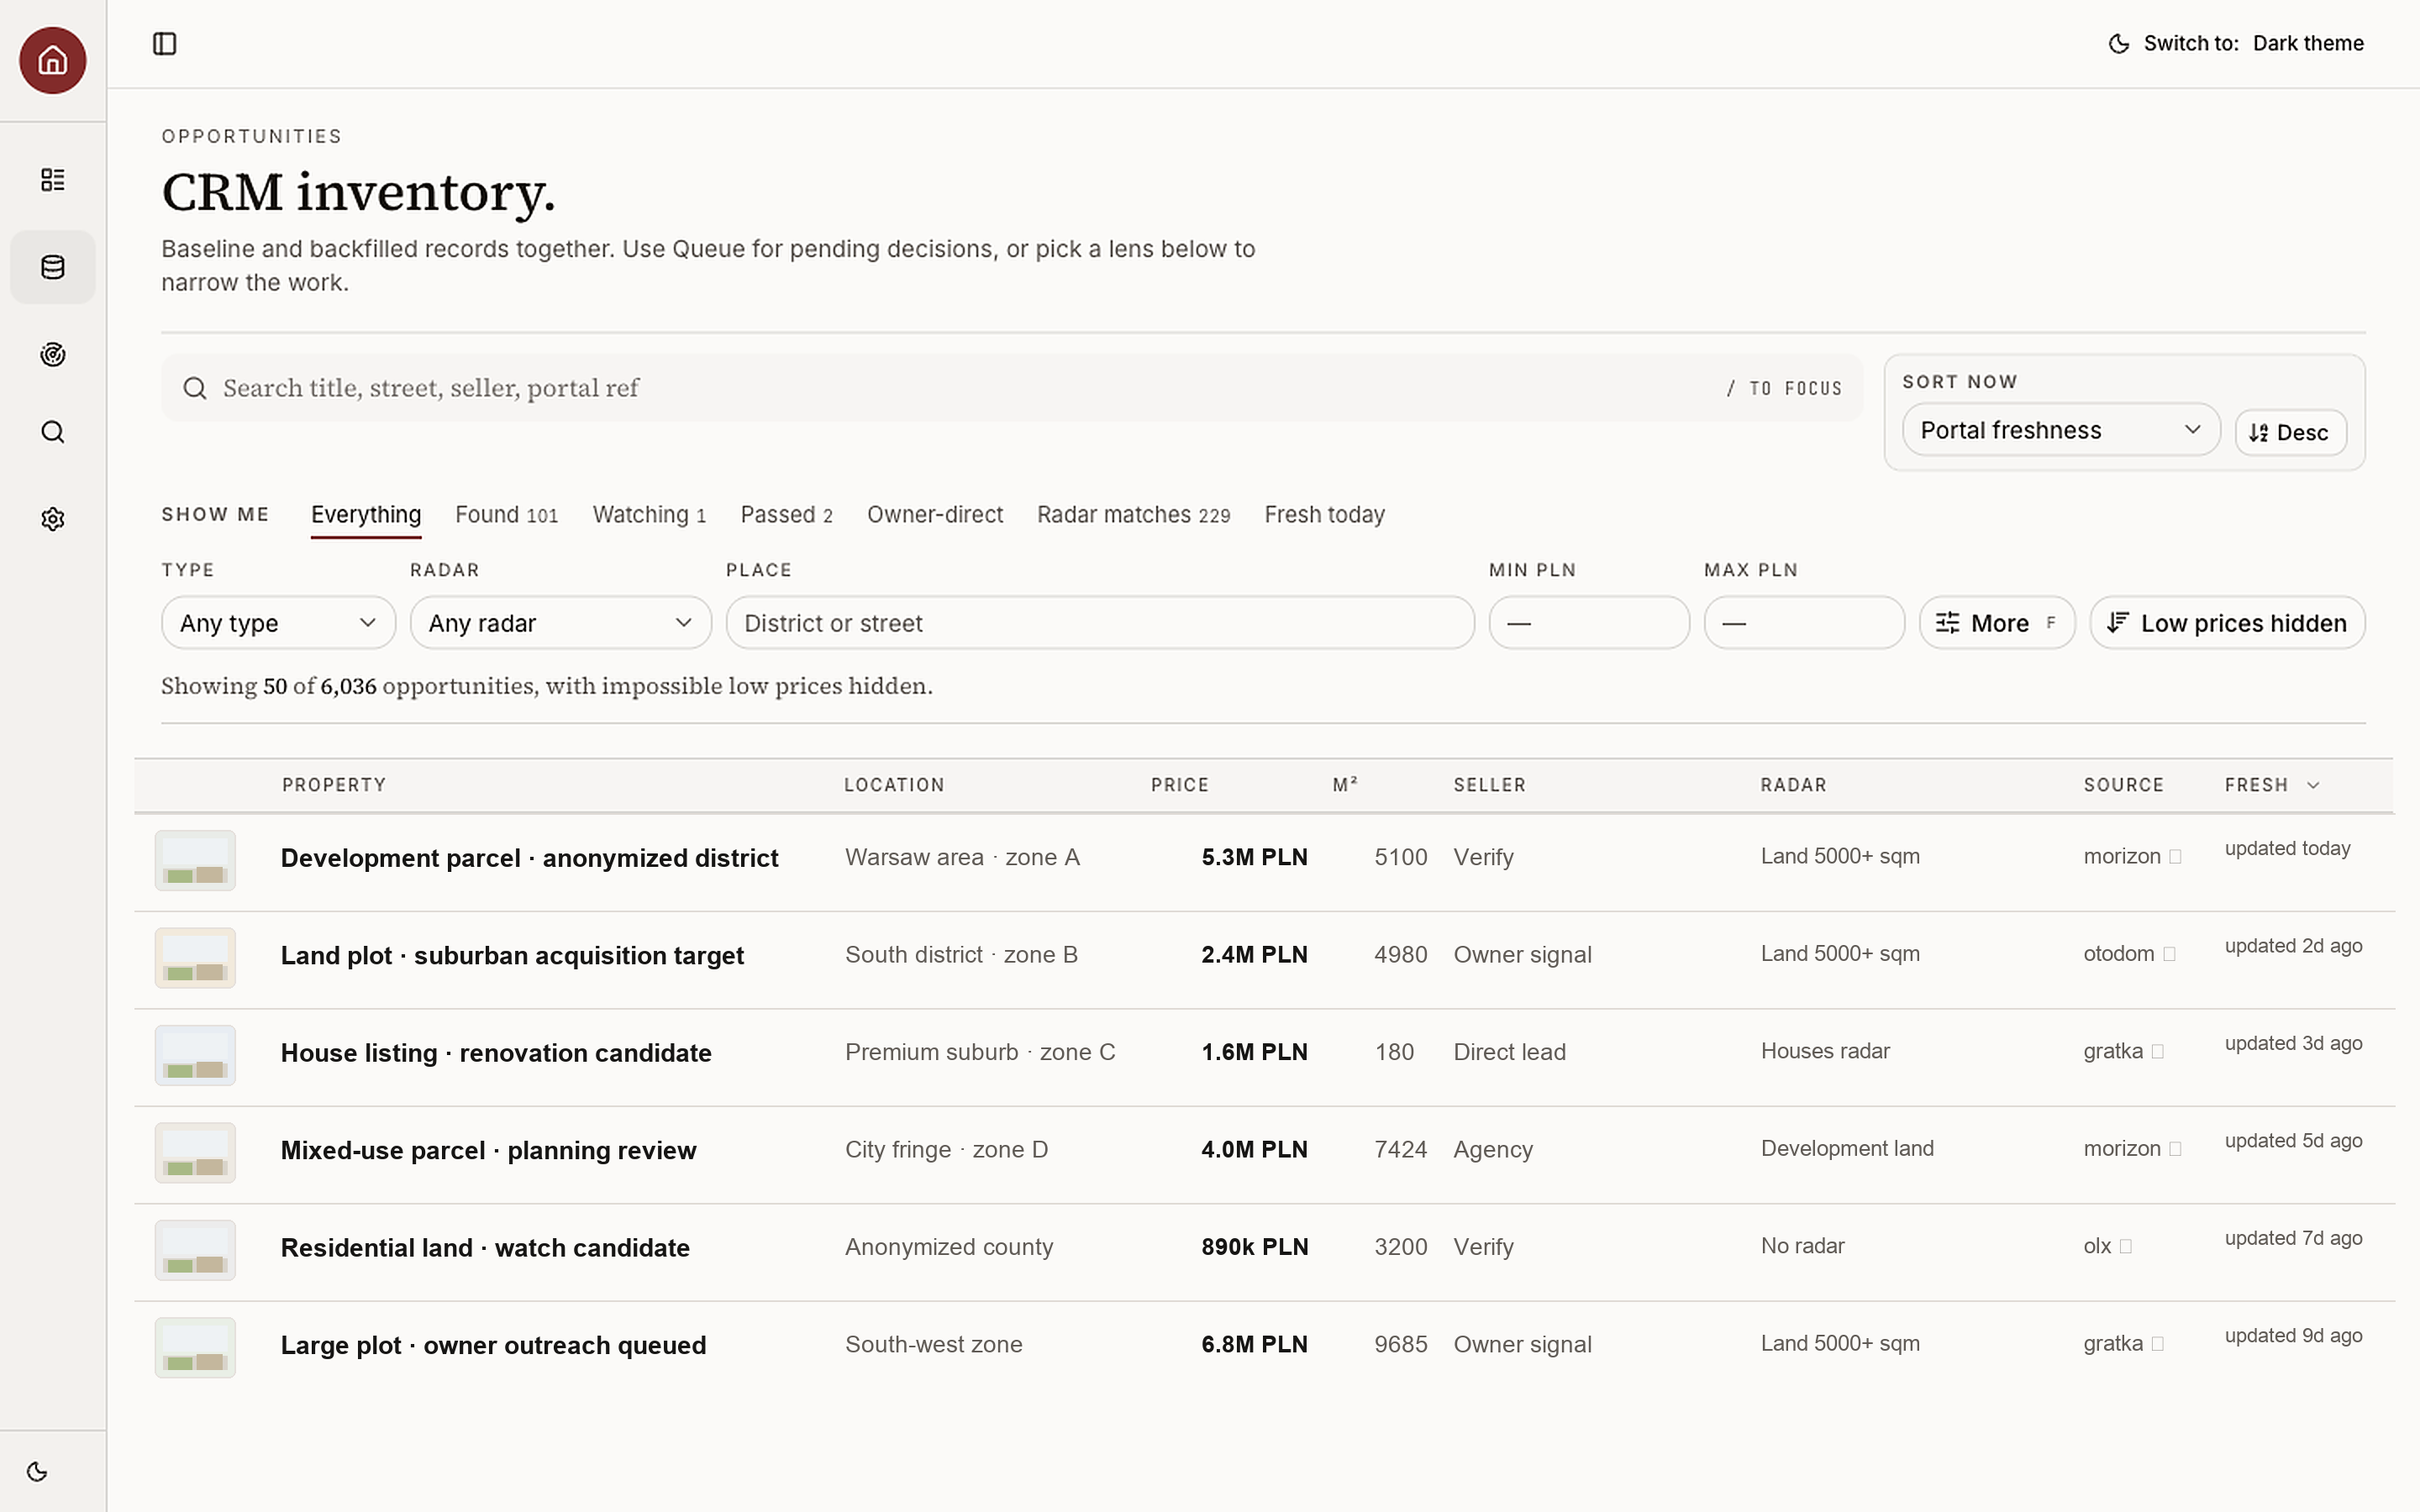Open thumbnail of House listing row
Image resolution: width=2420 pixels, height=1512 pixels.
pyautogui.click(x=195, y=1055)
